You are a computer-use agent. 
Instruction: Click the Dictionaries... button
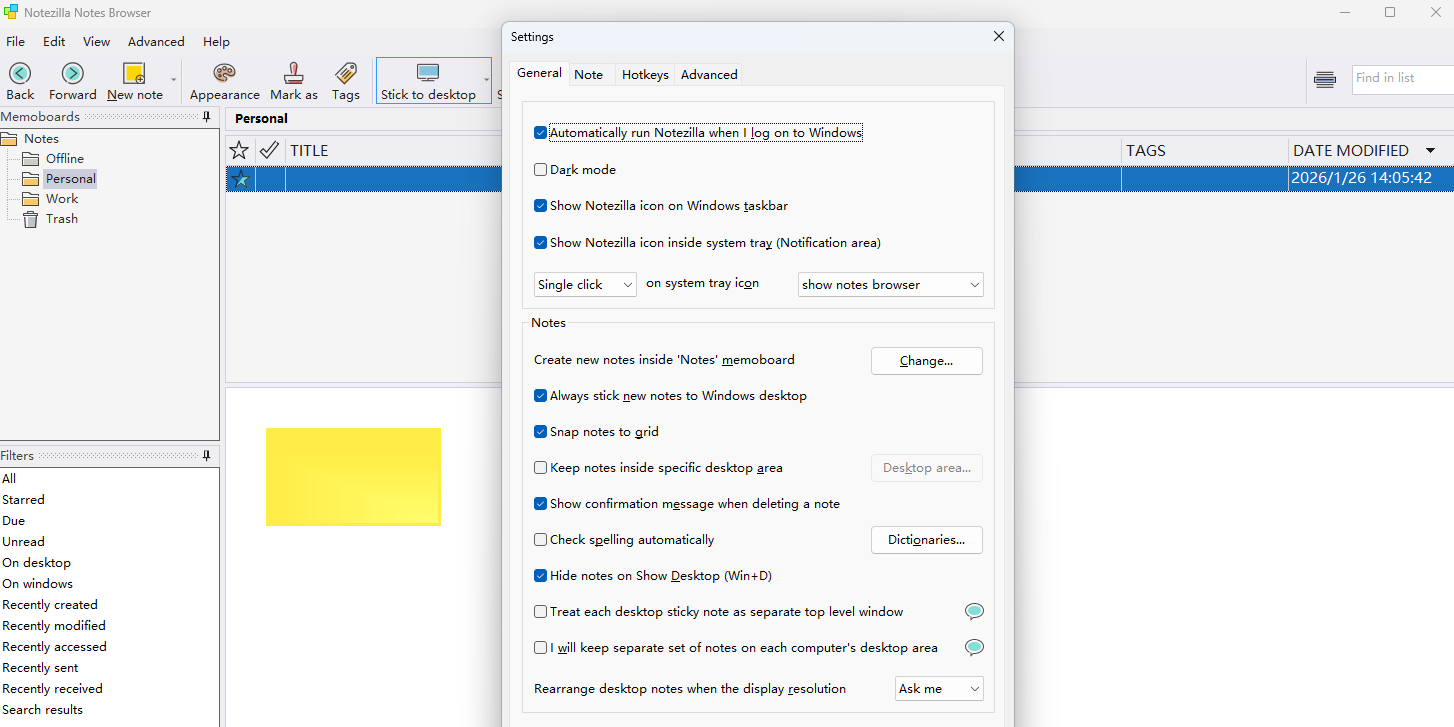pyautogui.click(x=926, y=540)
